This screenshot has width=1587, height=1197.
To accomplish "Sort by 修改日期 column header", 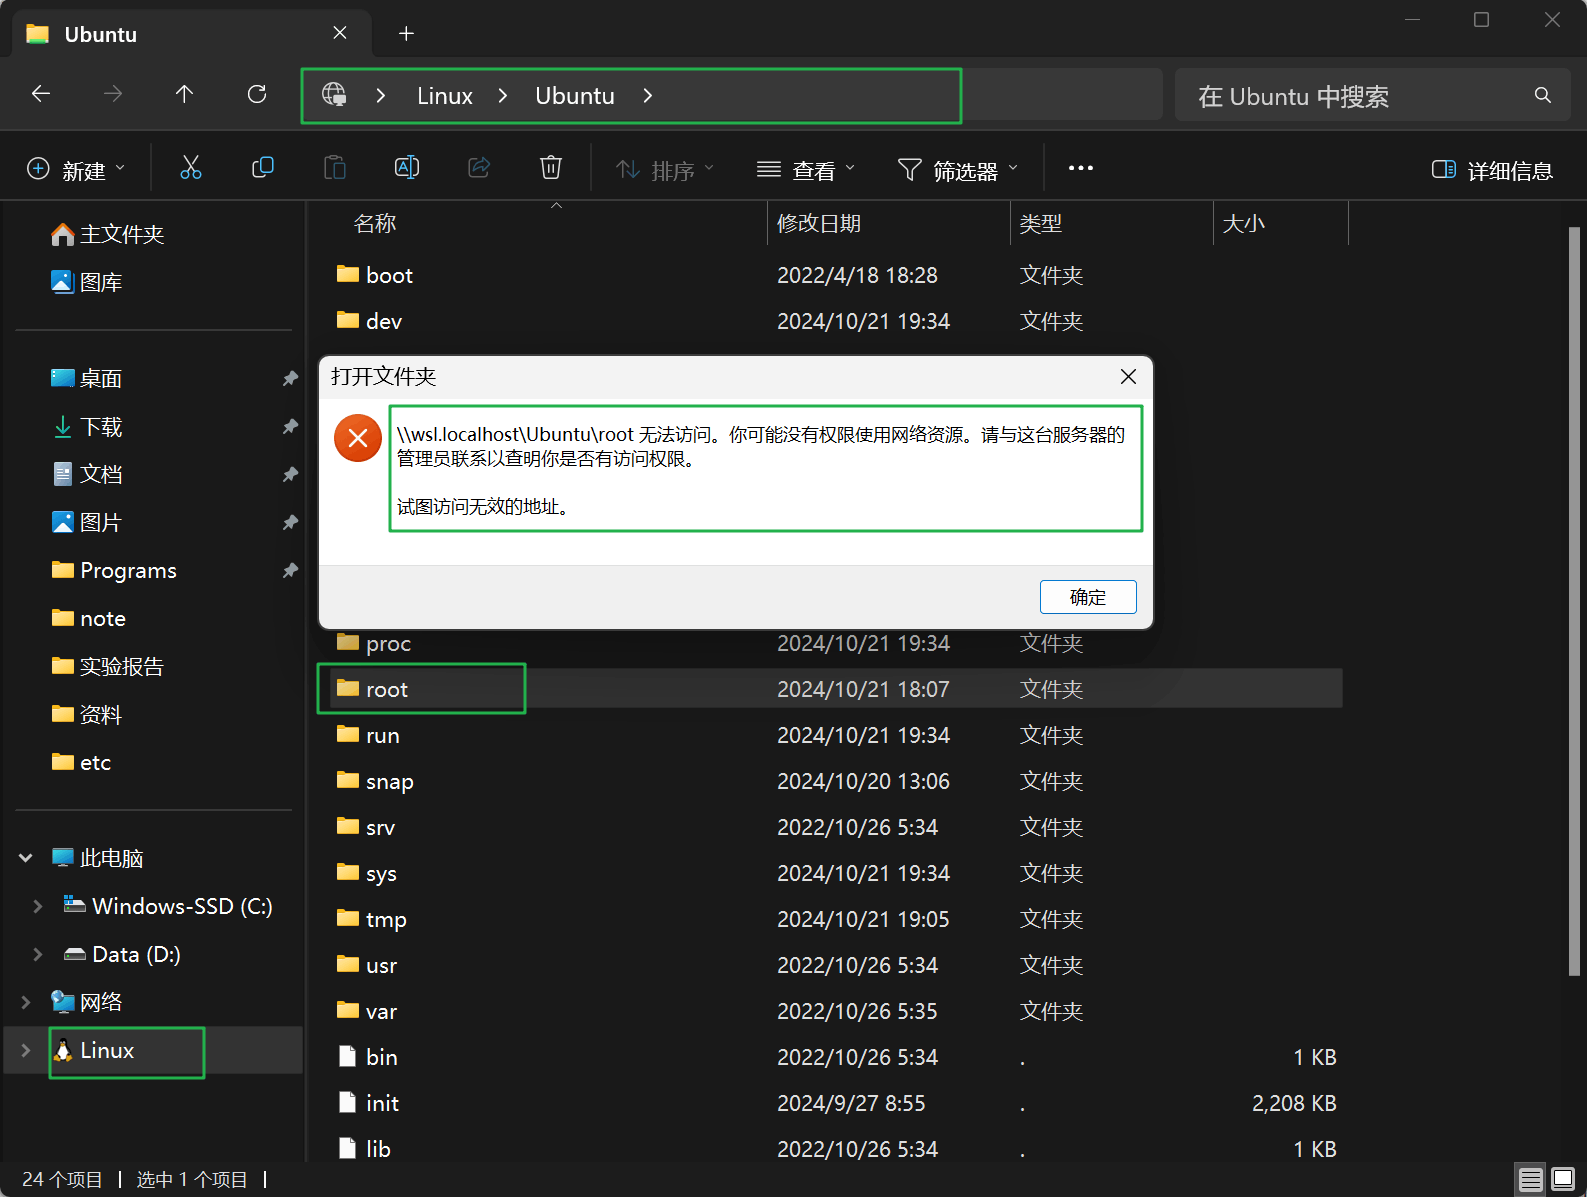I will [x=819, y=223].
